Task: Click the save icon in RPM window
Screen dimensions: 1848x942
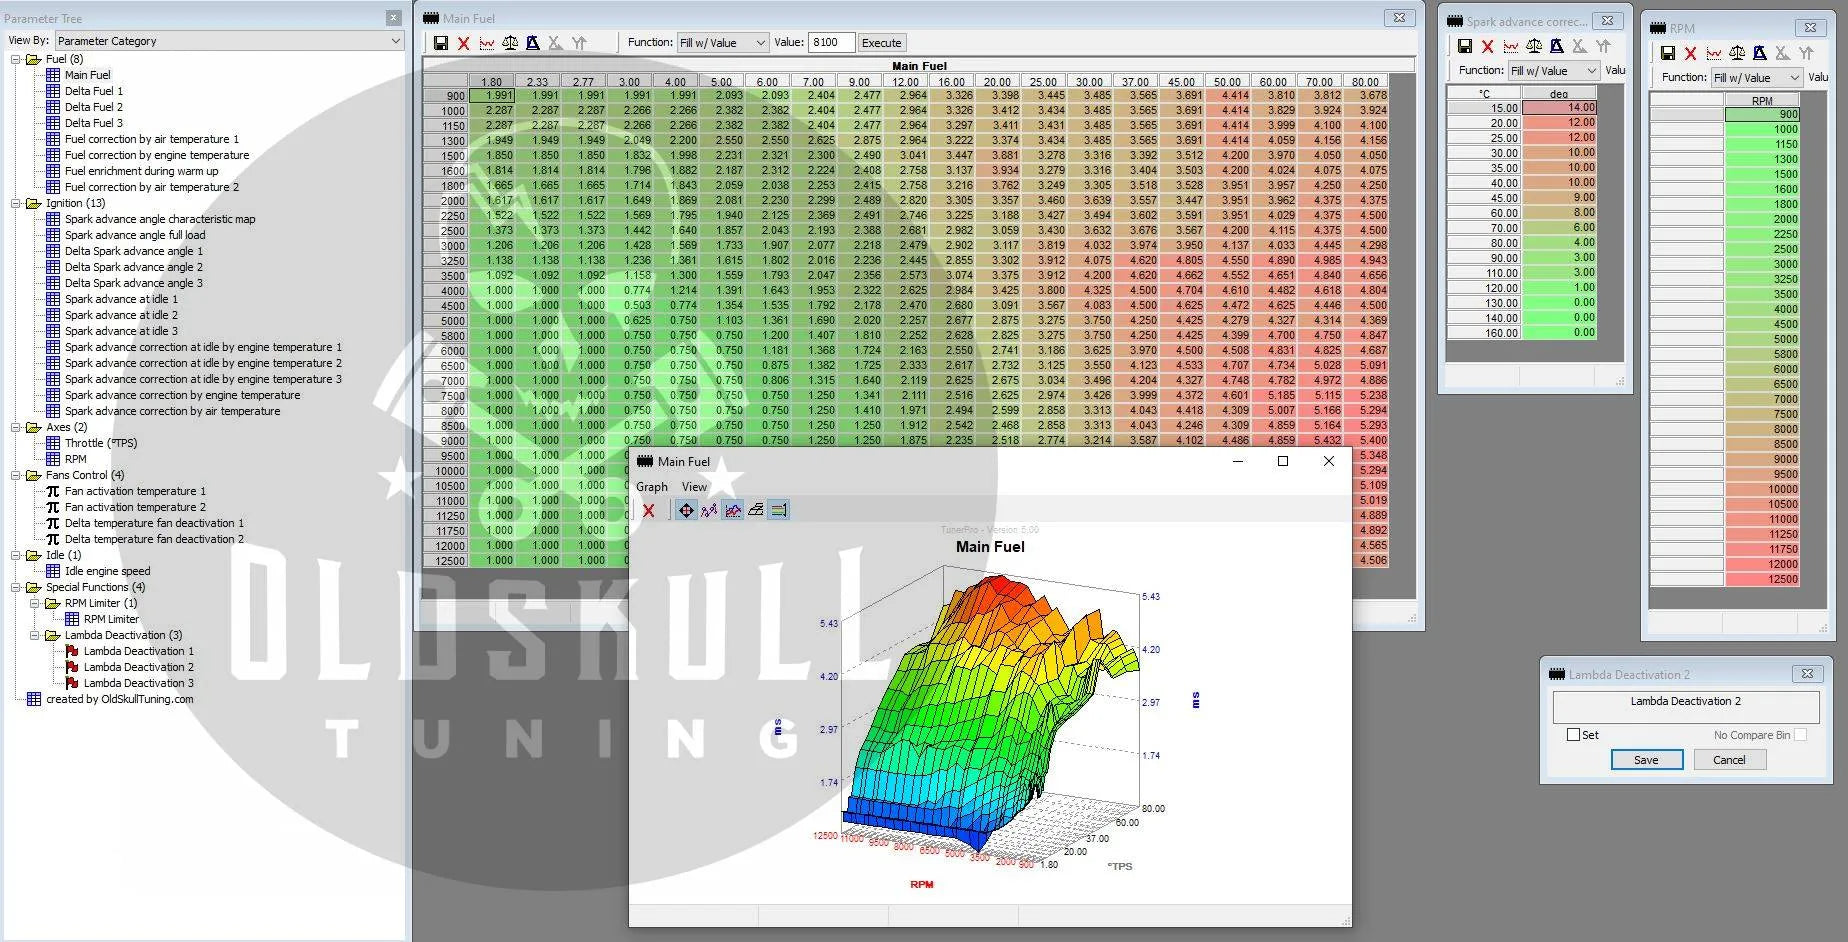Action: [x=1667, y=53]
